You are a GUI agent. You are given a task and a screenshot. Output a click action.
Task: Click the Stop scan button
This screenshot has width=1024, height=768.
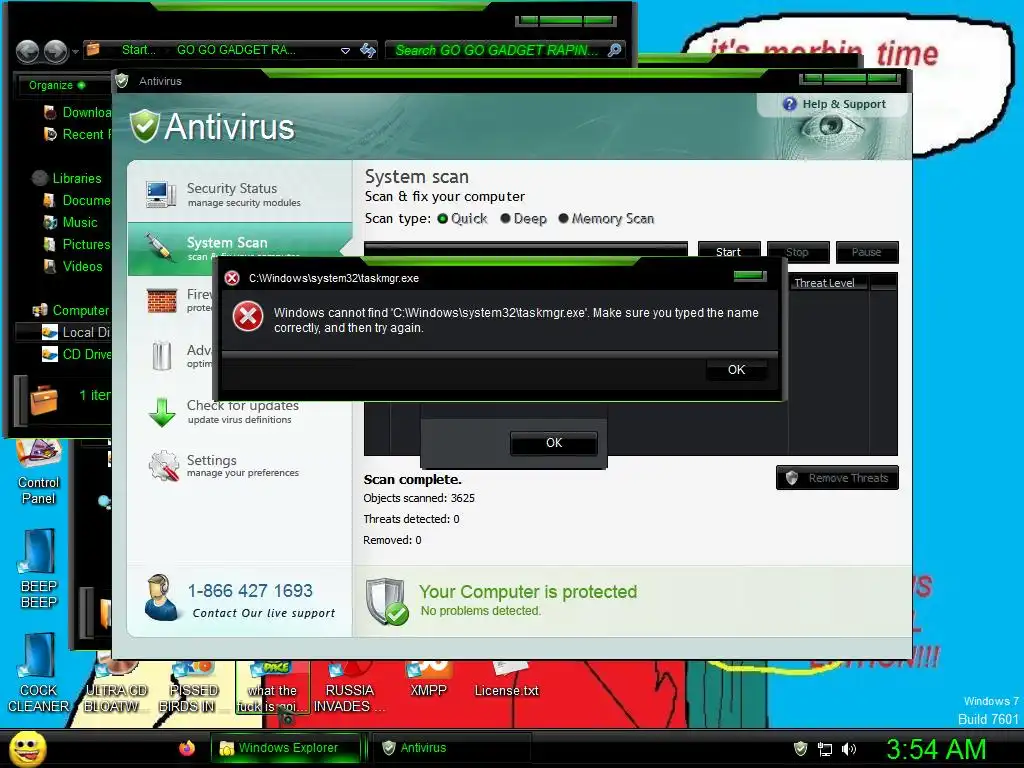point(797,251)
